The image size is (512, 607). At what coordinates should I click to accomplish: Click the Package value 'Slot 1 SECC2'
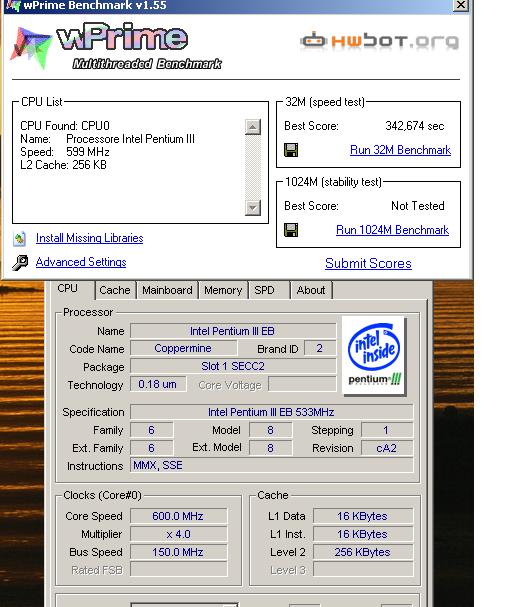click(x=233, y=366)
